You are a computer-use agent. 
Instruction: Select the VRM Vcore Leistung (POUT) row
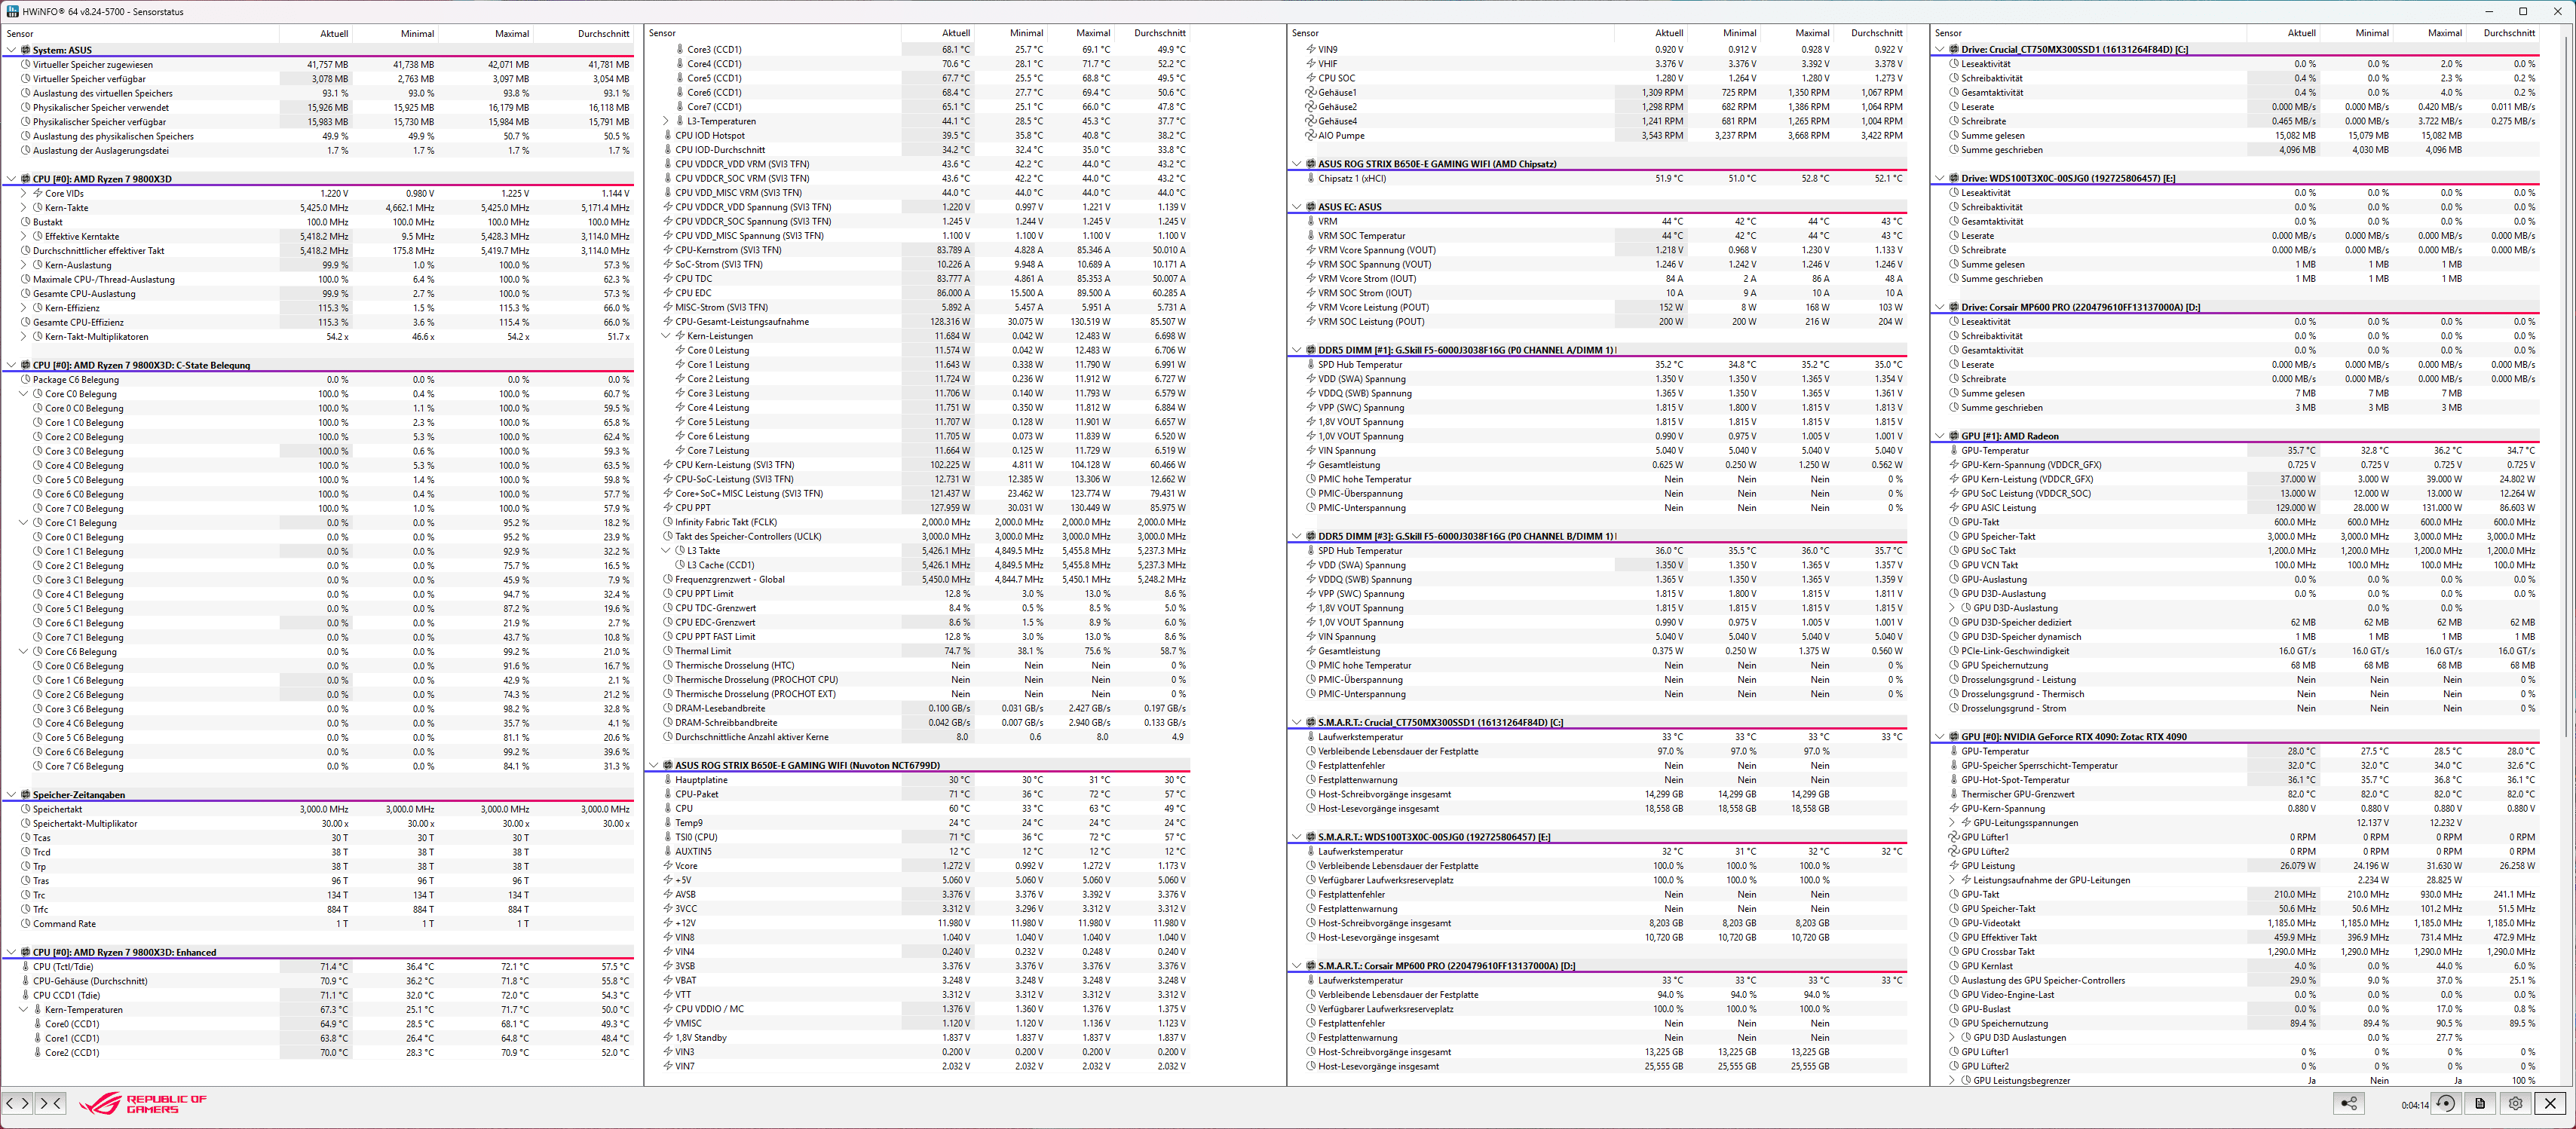pyautogui.click(x=1598, y=307)
